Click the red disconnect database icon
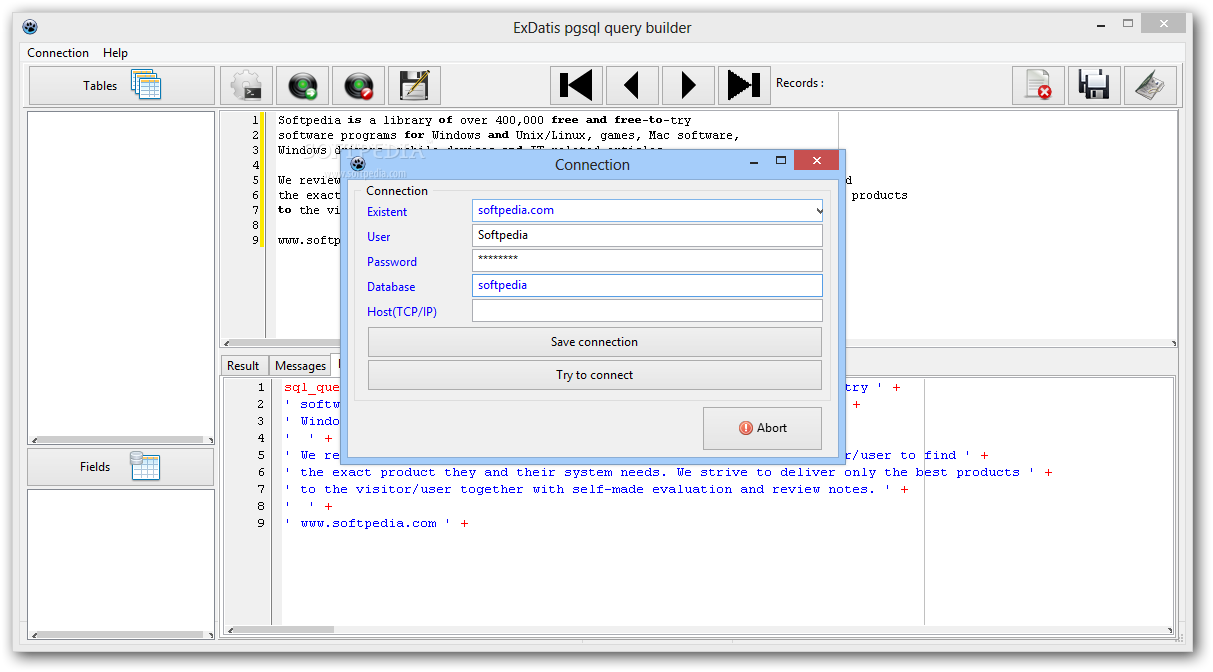 pyautogui.click(x=358, y=86)
